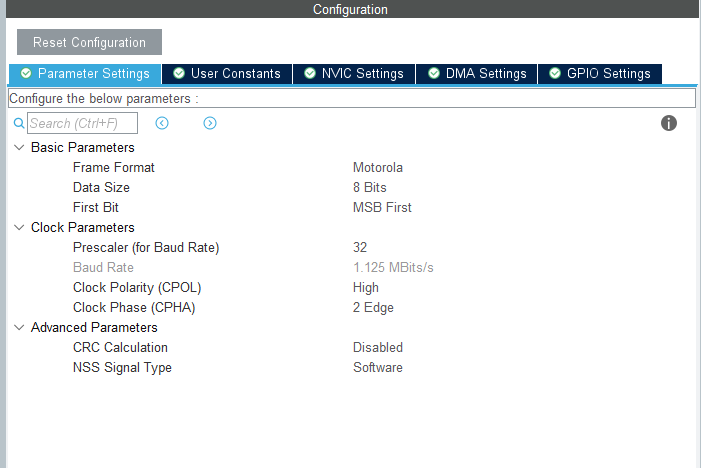
Task: Select the greyed Baud Rate label
Action: [x=103, y=267]
